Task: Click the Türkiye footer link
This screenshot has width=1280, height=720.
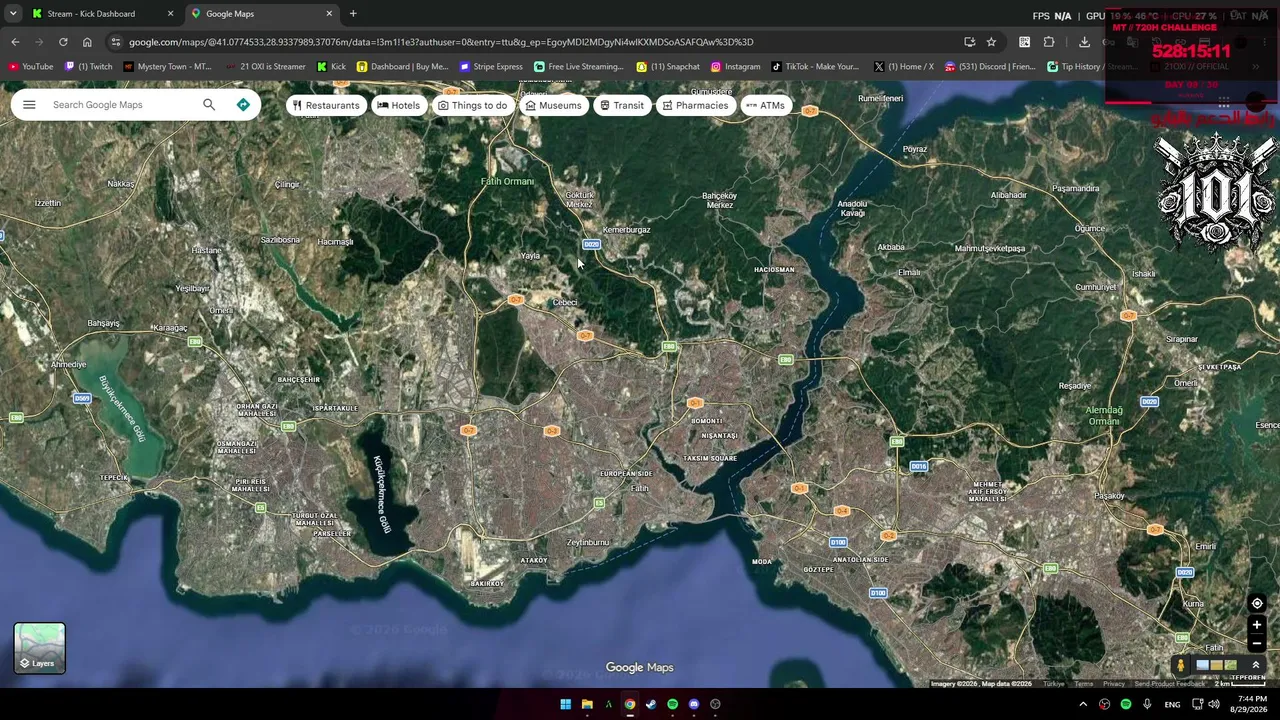Action: [x=1054, y=684]
